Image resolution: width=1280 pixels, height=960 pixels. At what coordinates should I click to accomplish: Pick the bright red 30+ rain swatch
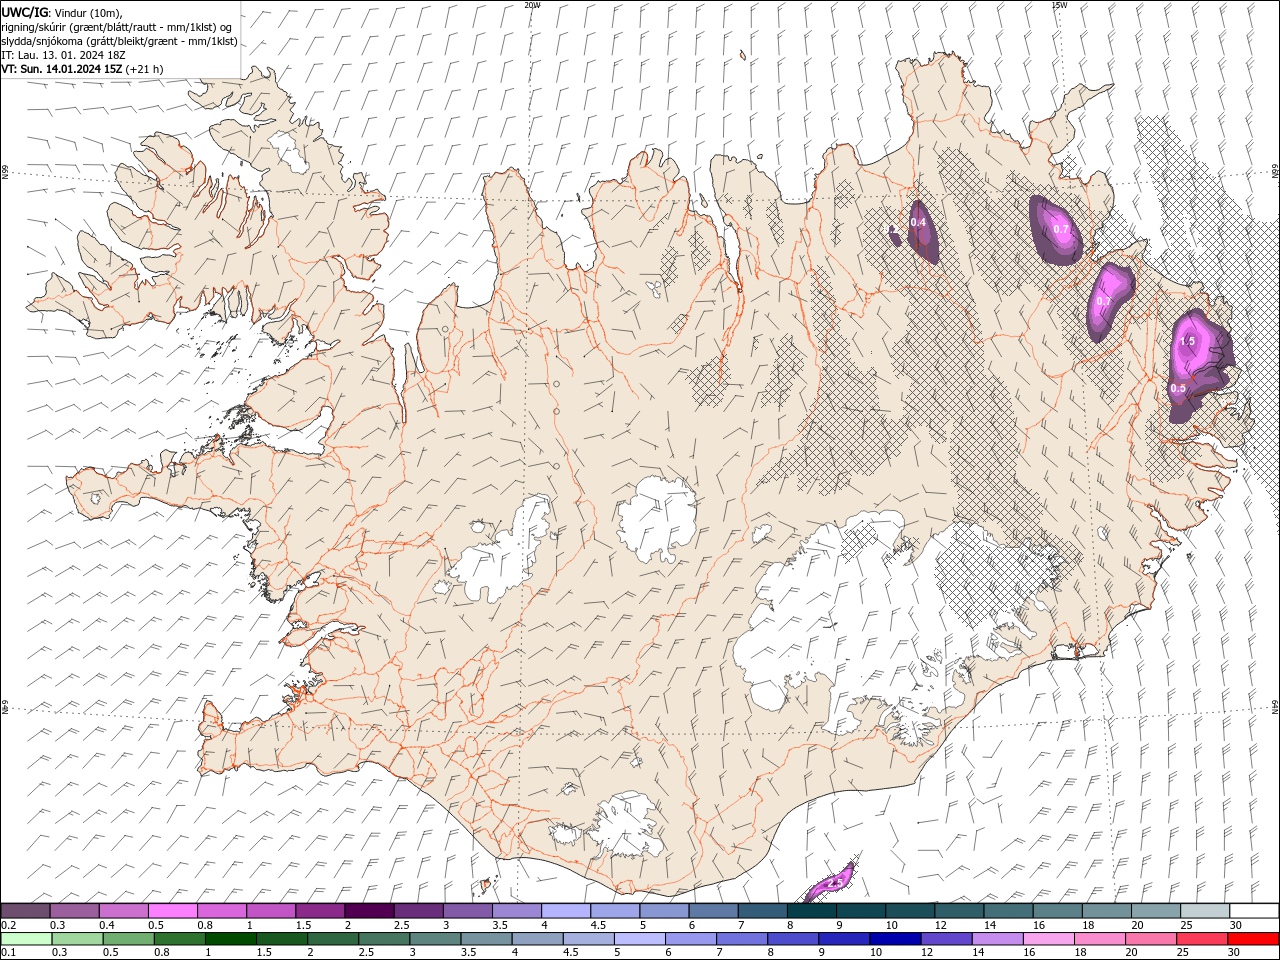coord(1253,939)
